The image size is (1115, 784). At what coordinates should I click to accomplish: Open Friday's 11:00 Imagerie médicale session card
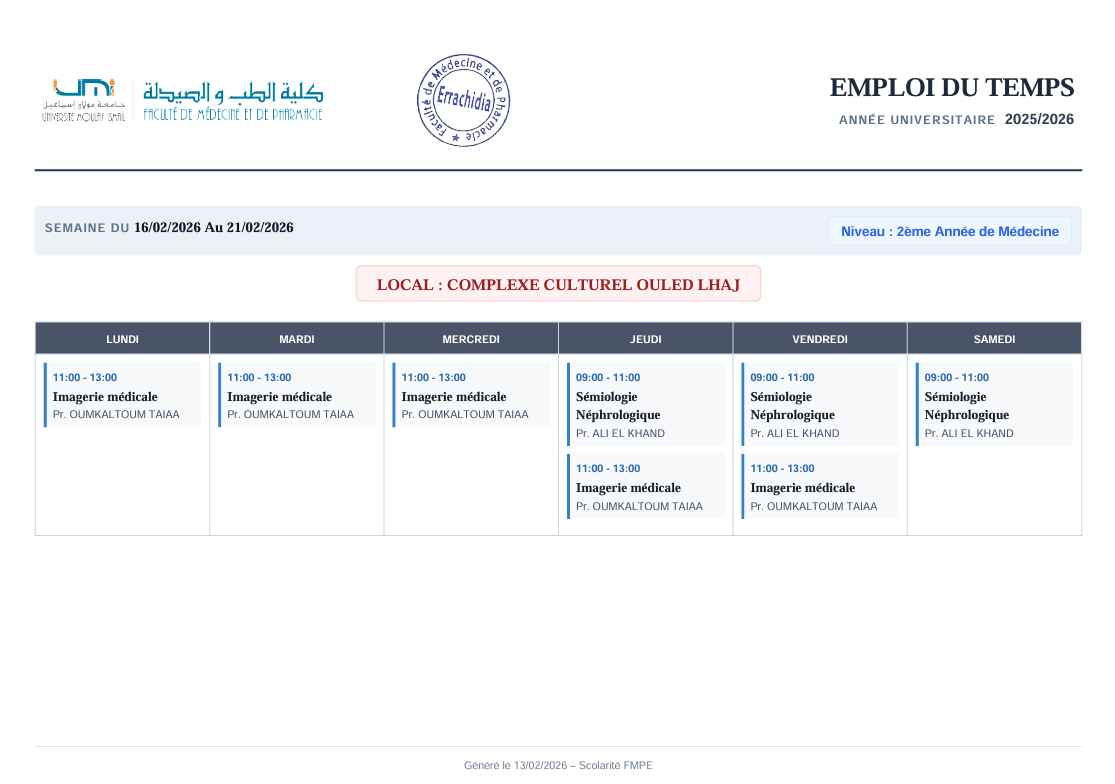coord(820,486)
